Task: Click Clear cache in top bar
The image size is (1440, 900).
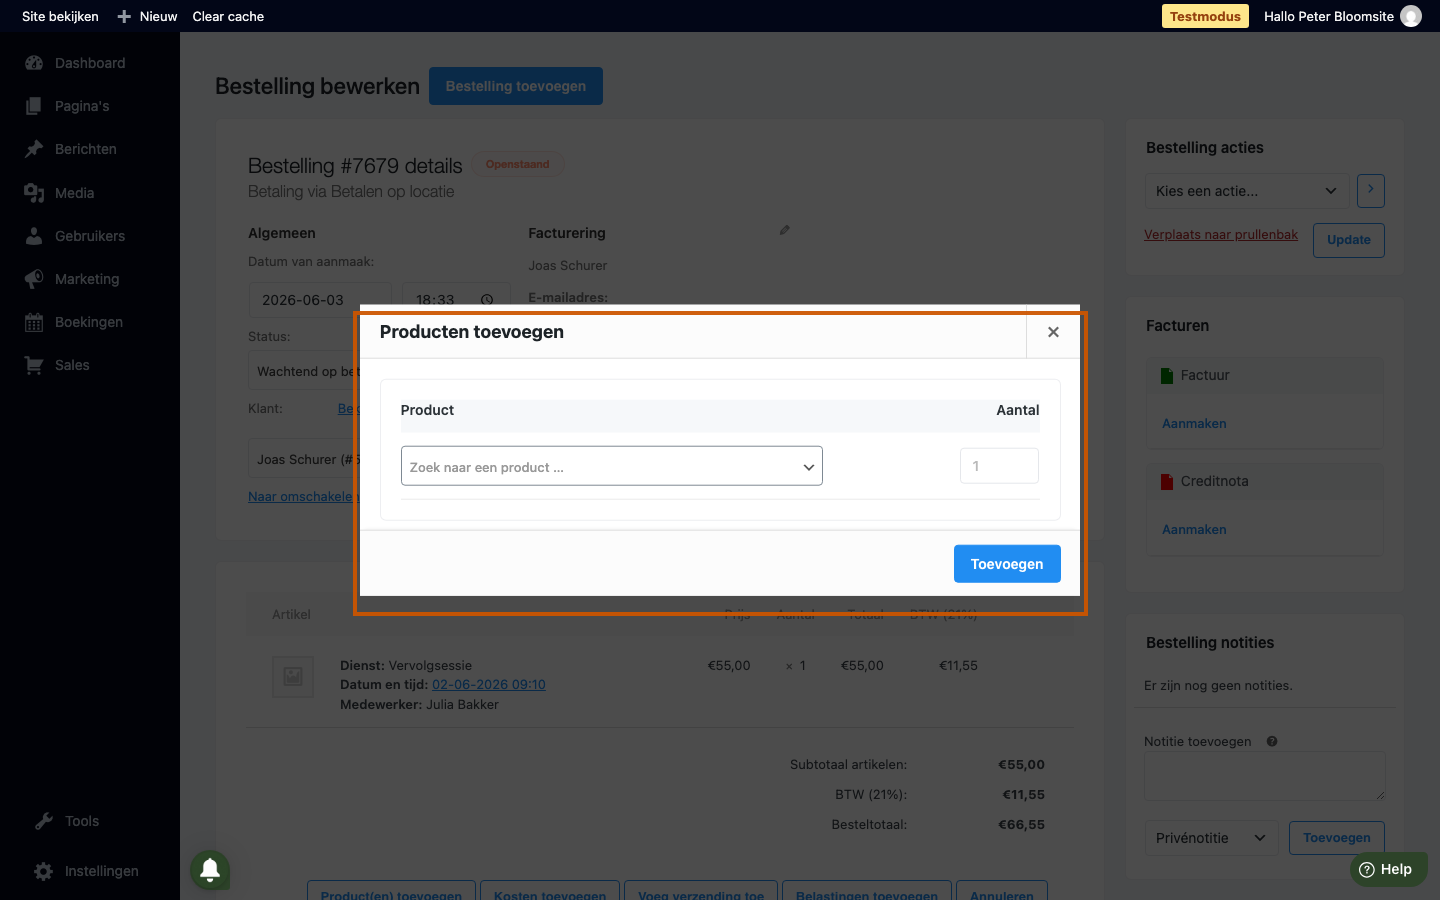Action: 228,16
